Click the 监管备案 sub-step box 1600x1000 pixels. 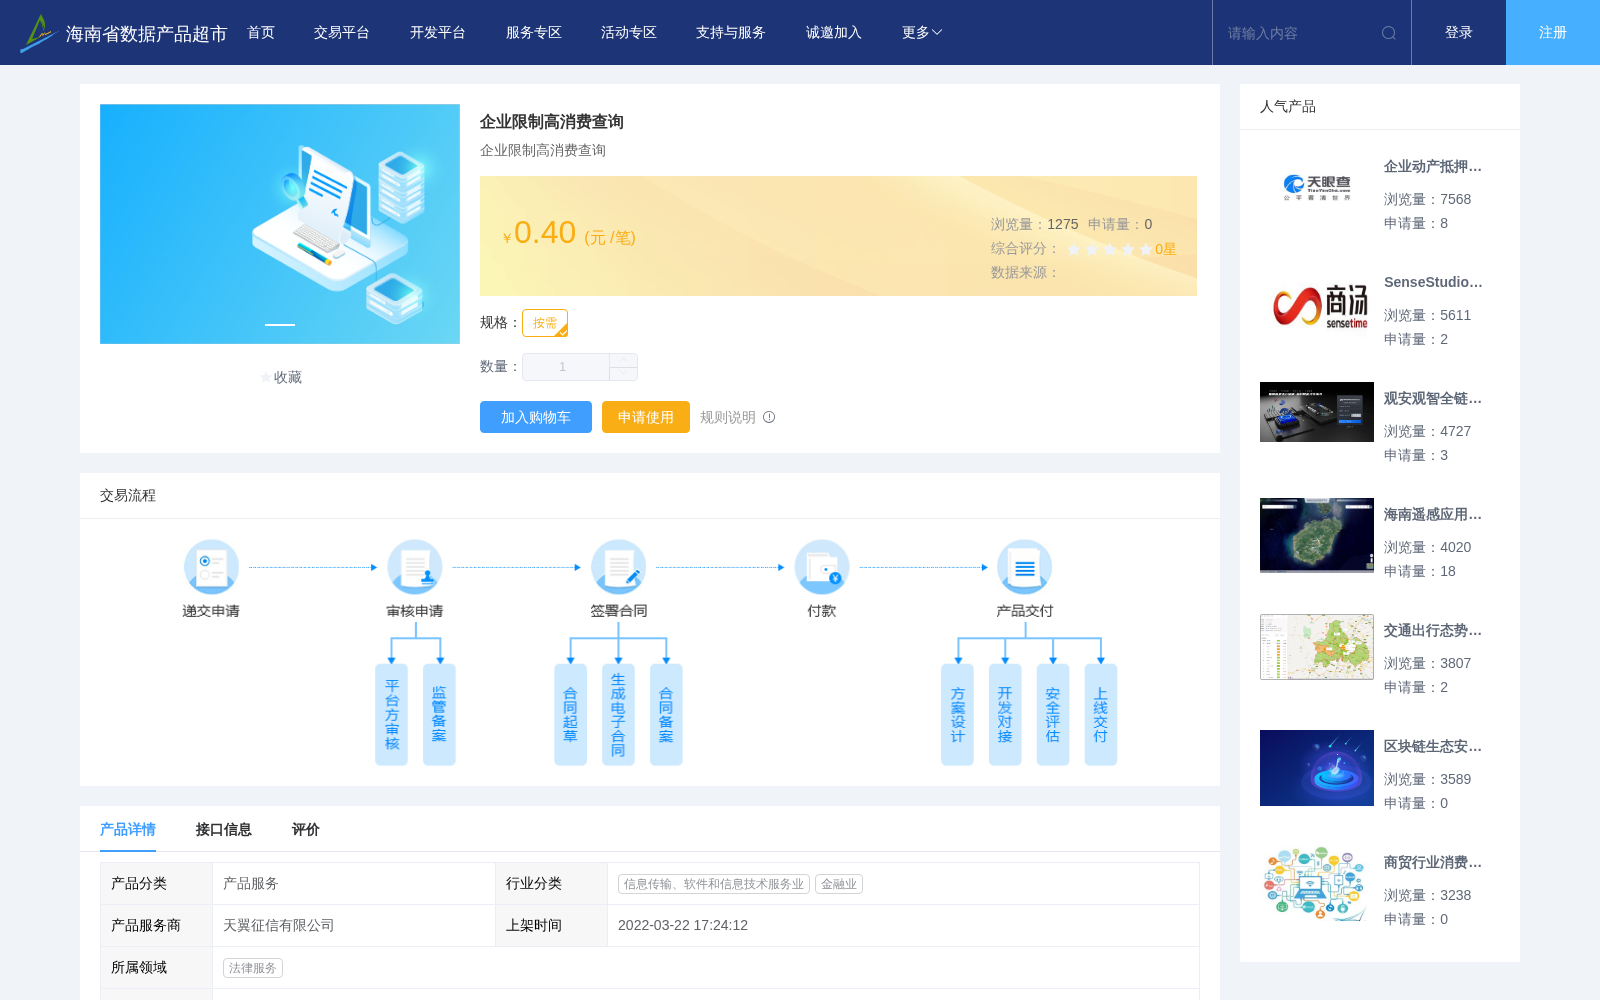[439, 715]
